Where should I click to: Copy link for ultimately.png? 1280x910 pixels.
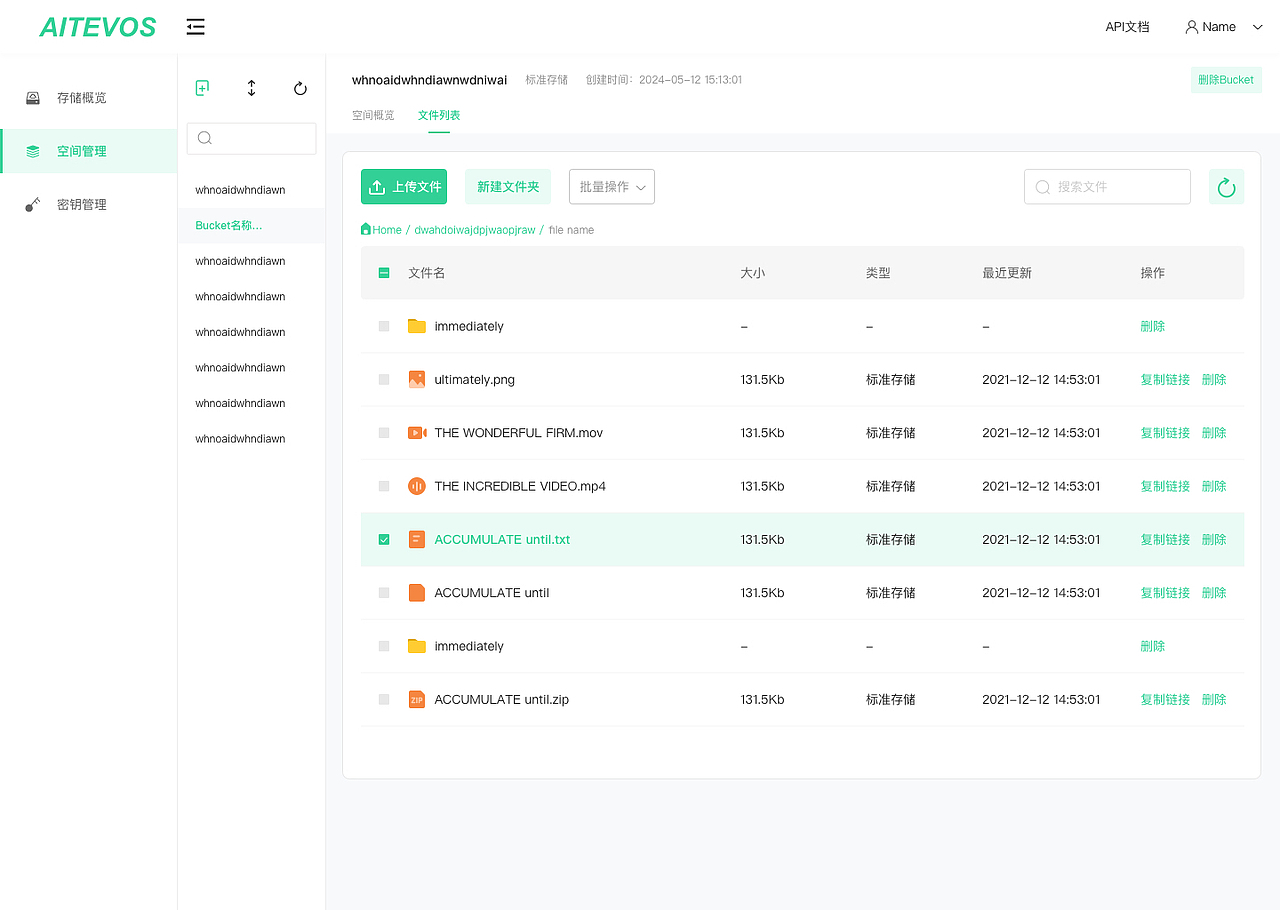tap(1165, 379)
